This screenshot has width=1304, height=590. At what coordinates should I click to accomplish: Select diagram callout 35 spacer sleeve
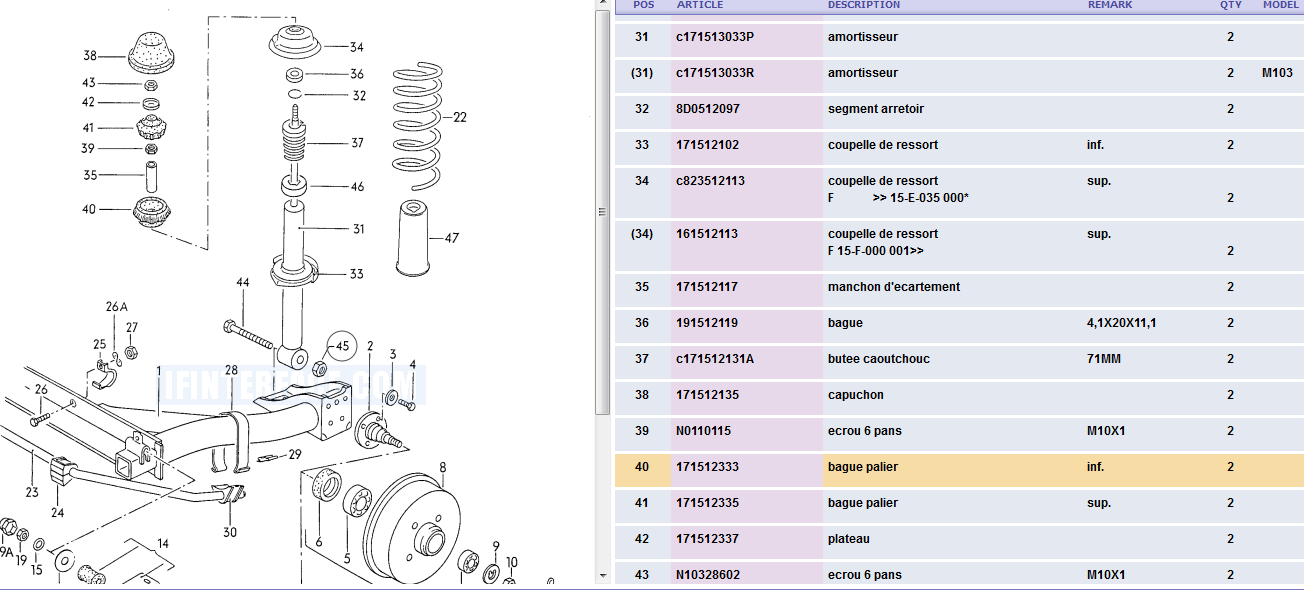[x=90, y=175]
